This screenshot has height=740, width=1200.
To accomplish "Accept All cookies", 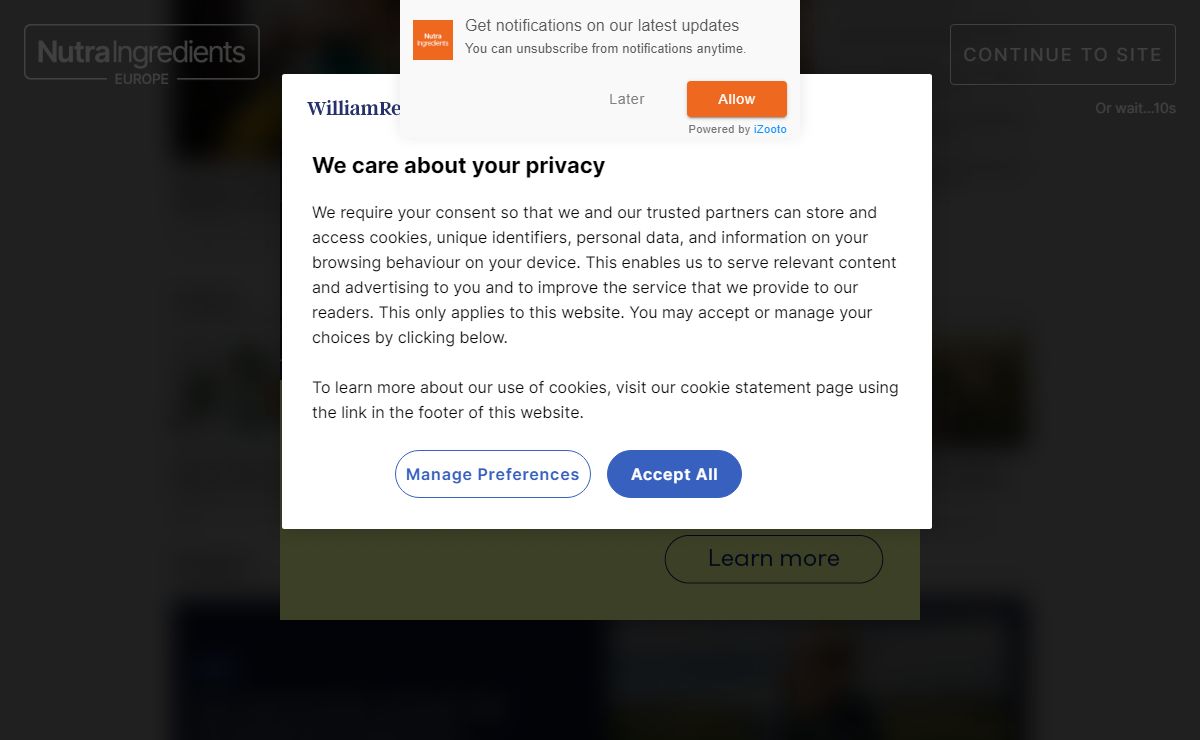I will click(674, 474).
